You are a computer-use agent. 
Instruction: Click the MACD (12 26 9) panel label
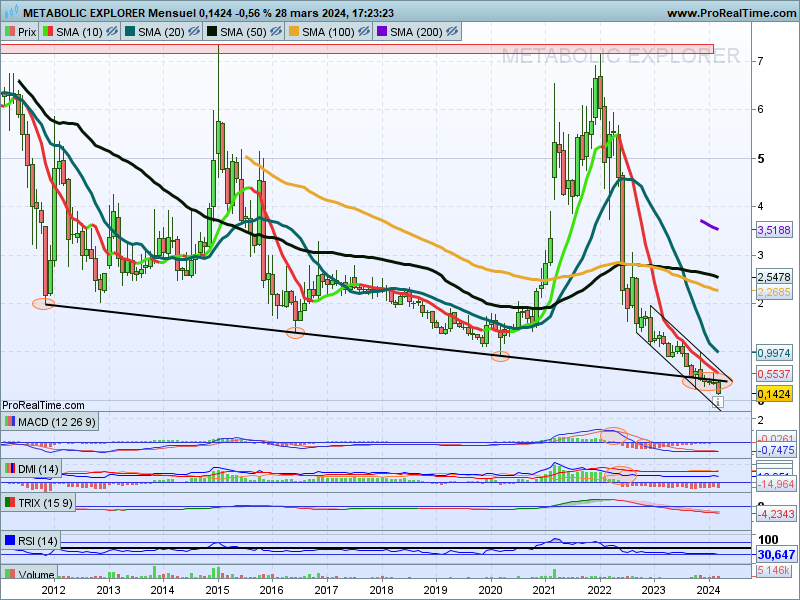coord(57,422)
